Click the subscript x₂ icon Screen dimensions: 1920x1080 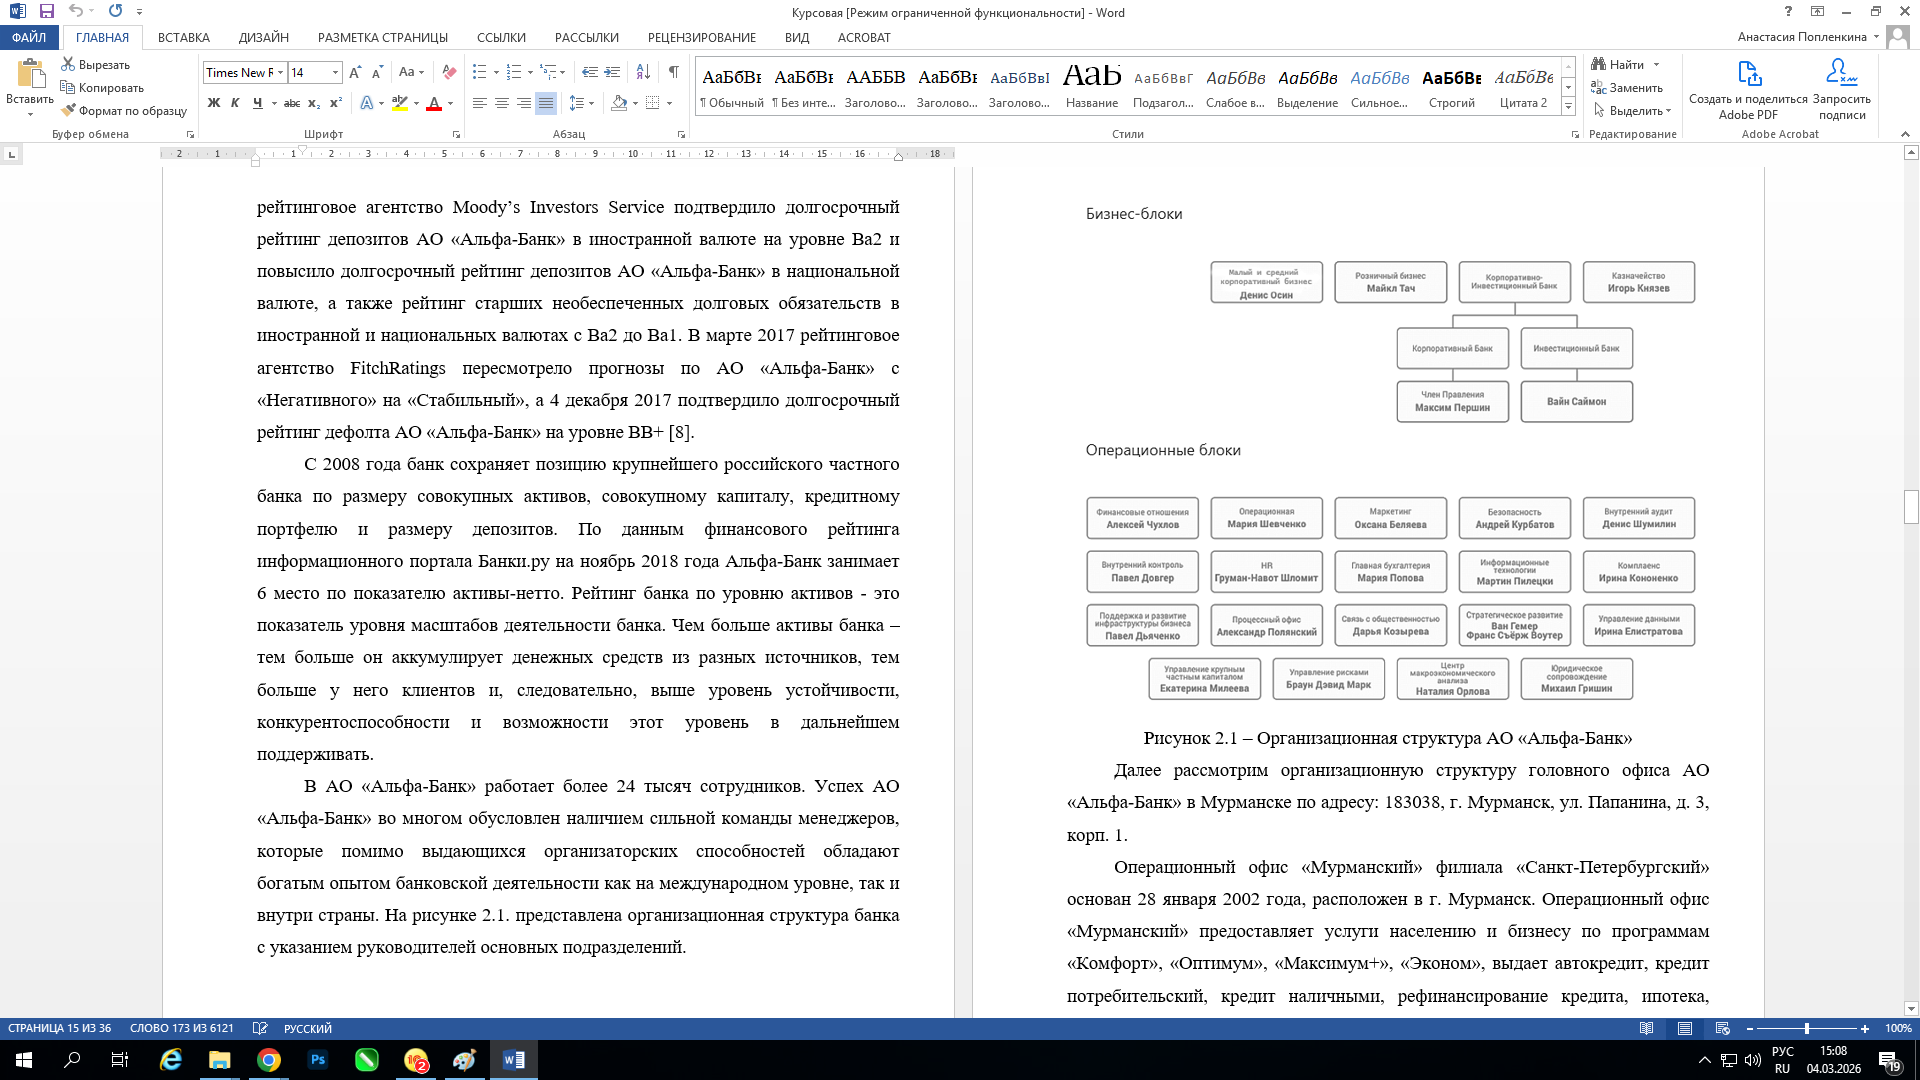[314, 103]
